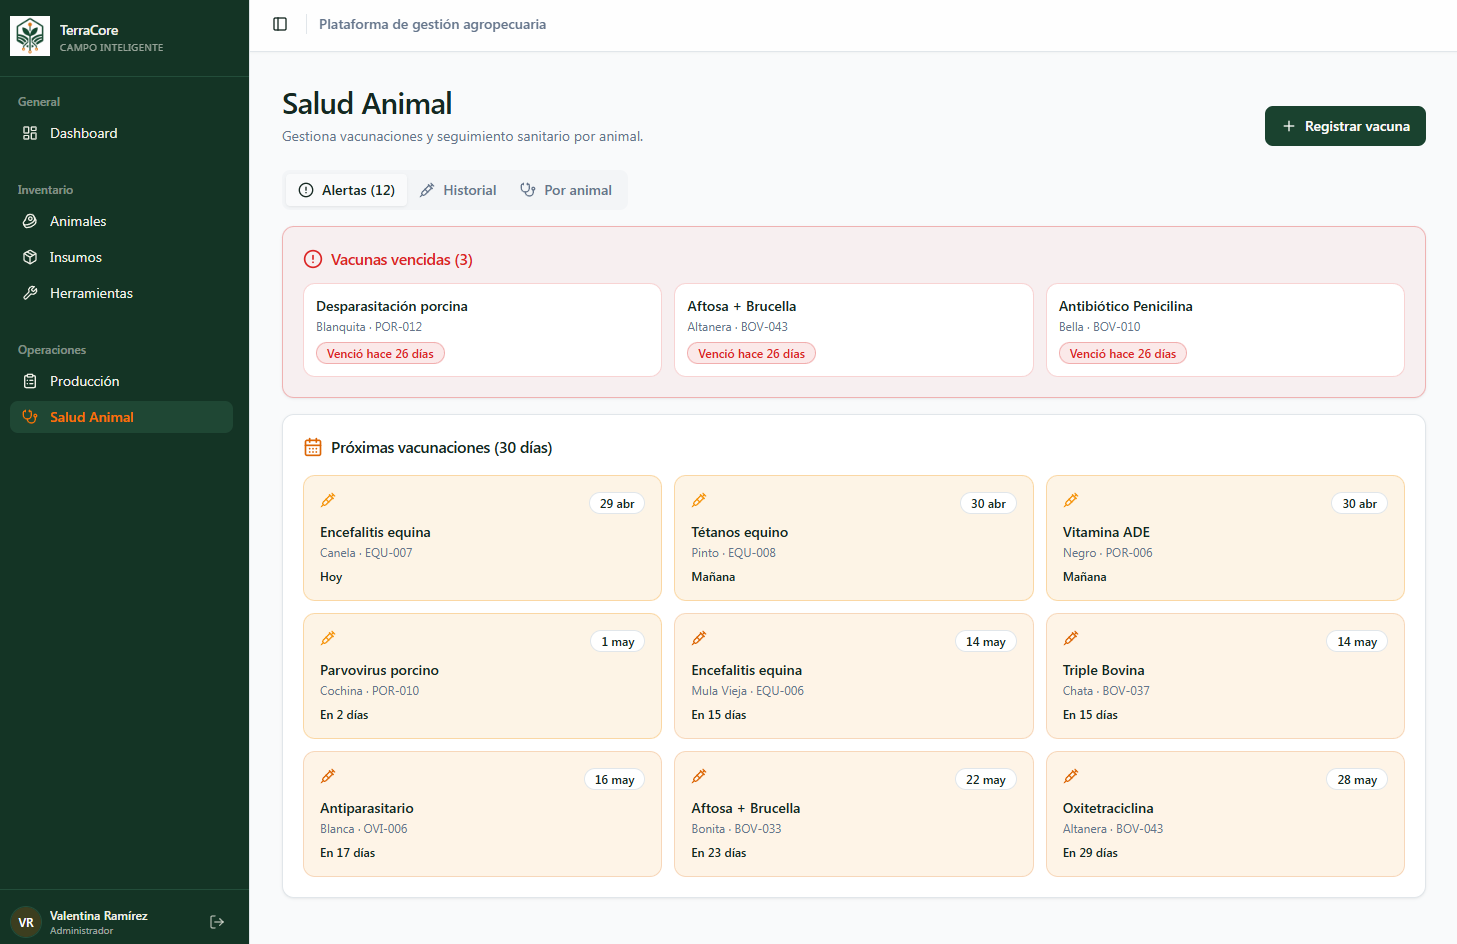The height and width of the screenshot is (944, 1457).
Task: Click syringe icon on Oxitetraciclina card
Action: (1071, 776)
